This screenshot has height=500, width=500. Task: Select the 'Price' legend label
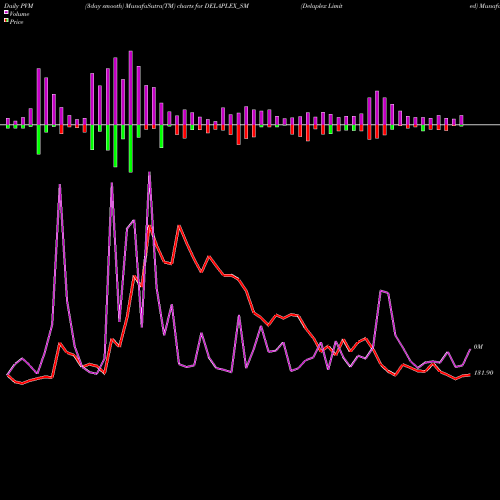point(16,22)
